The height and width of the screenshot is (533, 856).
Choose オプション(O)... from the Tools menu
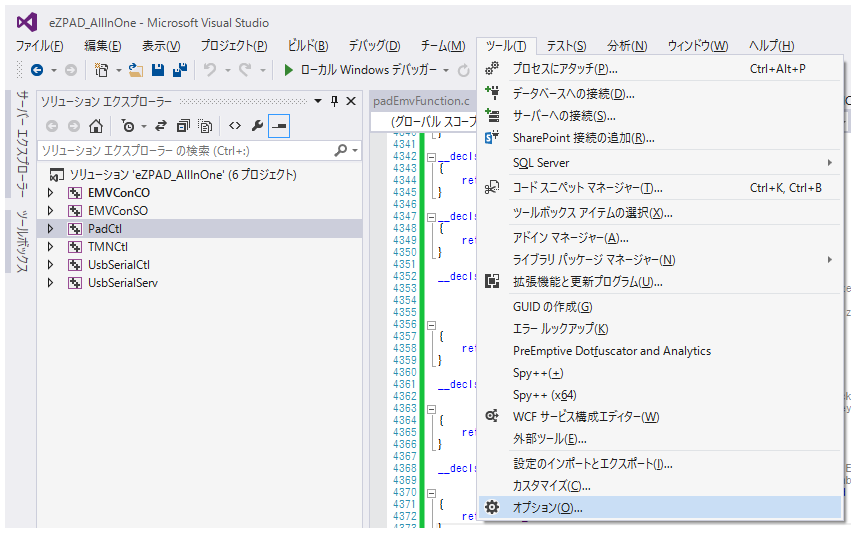click(x=659, y=507)
